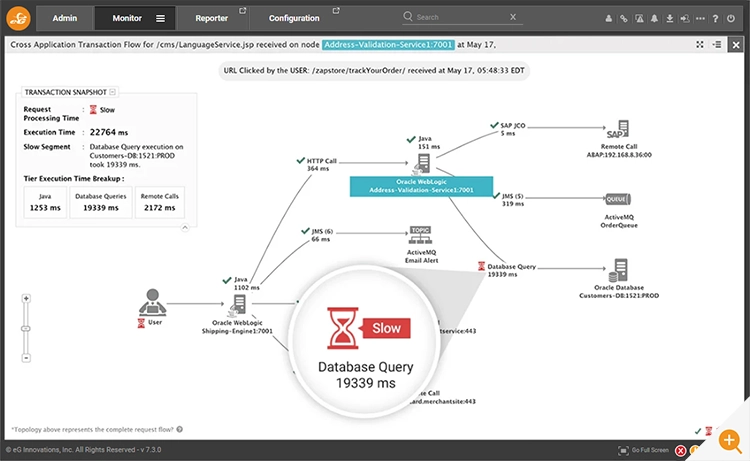
Task: Click the JMS (6) 66 ms label
Action: (x=322, y=235)
